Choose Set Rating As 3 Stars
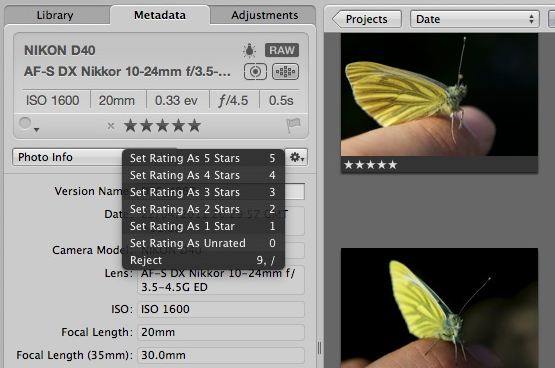This screenshot has width=555, height=368. [x=203, y=192]
